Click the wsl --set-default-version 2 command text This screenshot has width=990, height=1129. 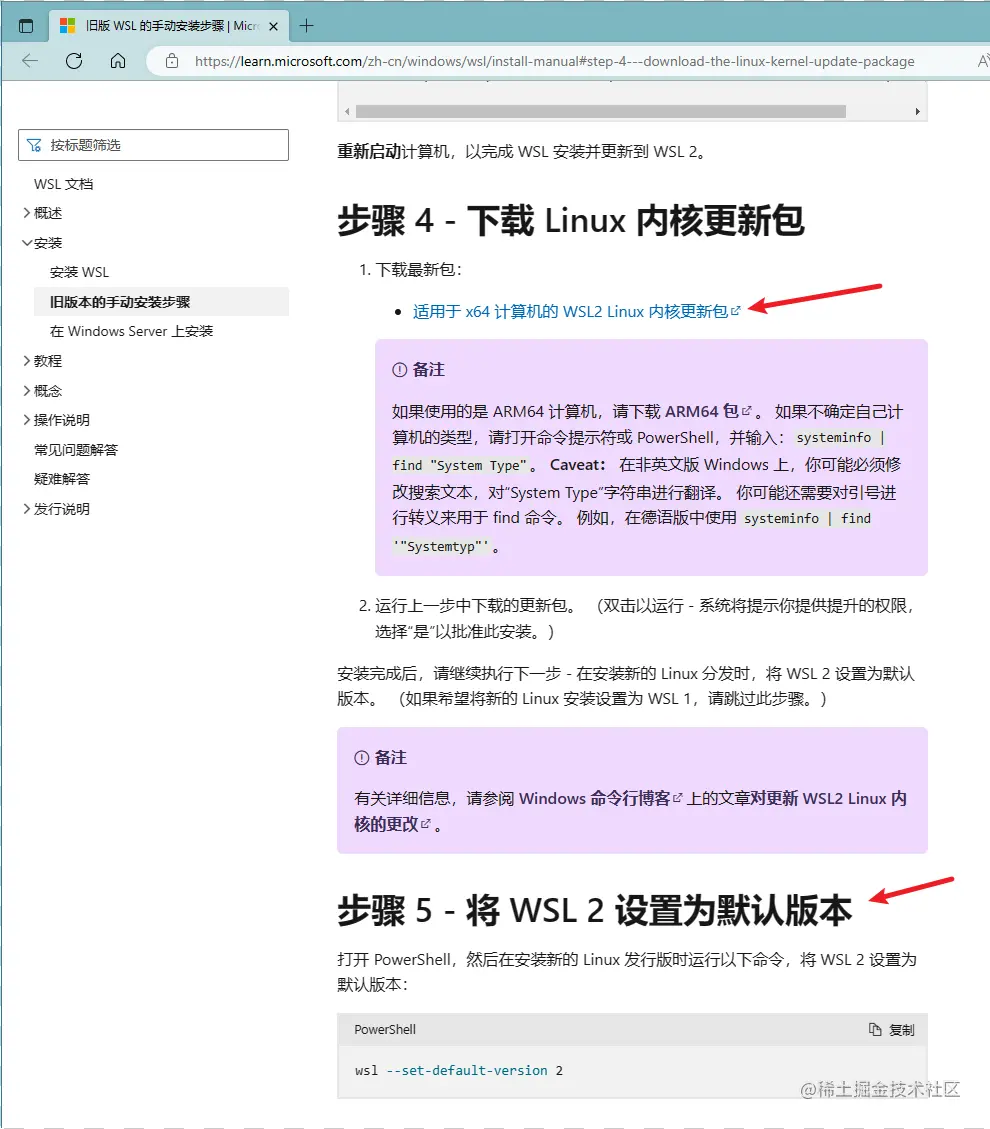459,1071
